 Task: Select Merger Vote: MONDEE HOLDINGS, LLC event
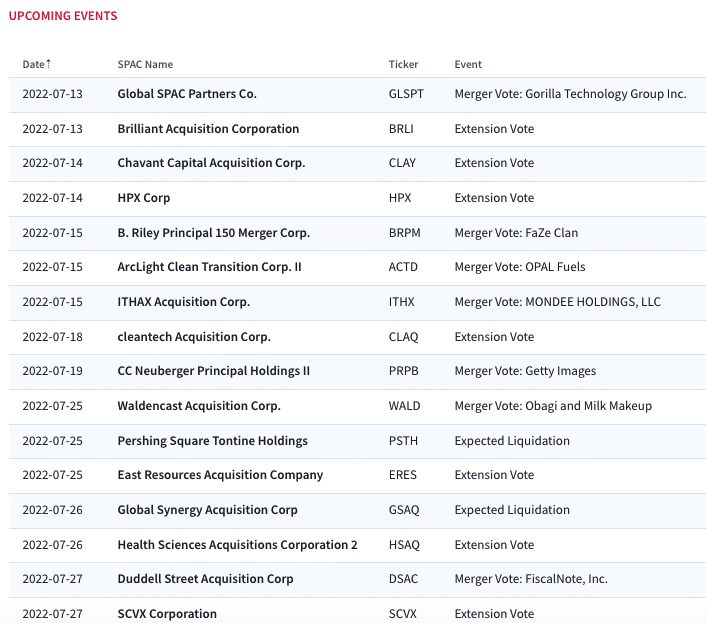[557, 302]
